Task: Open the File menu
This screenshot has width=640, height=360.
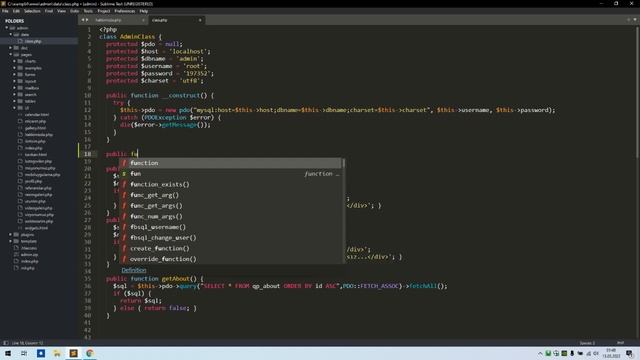Action: pyautogui.click(x=5, y=11)
